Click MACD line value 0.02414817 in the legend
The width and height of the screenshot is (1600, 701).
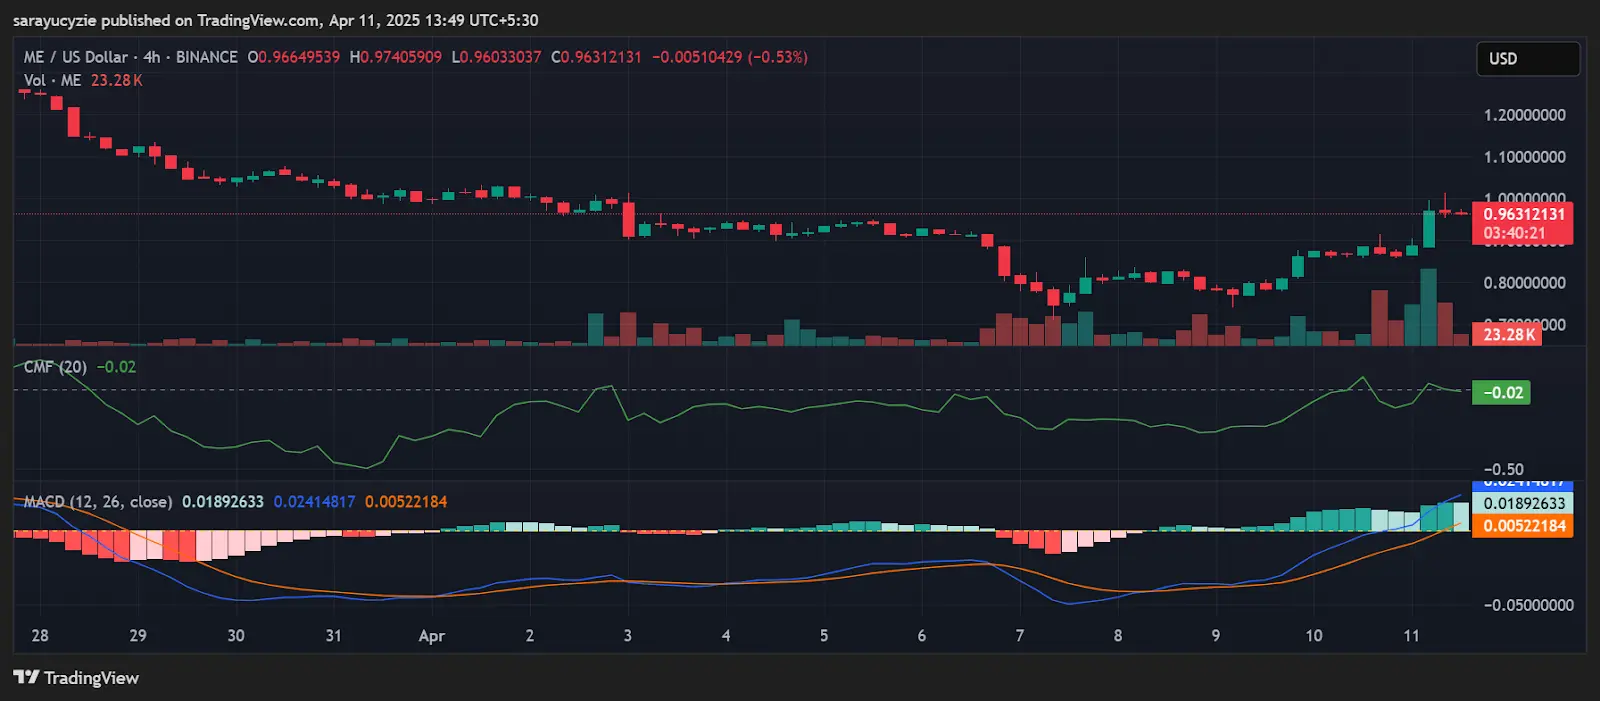click(314, 502)
